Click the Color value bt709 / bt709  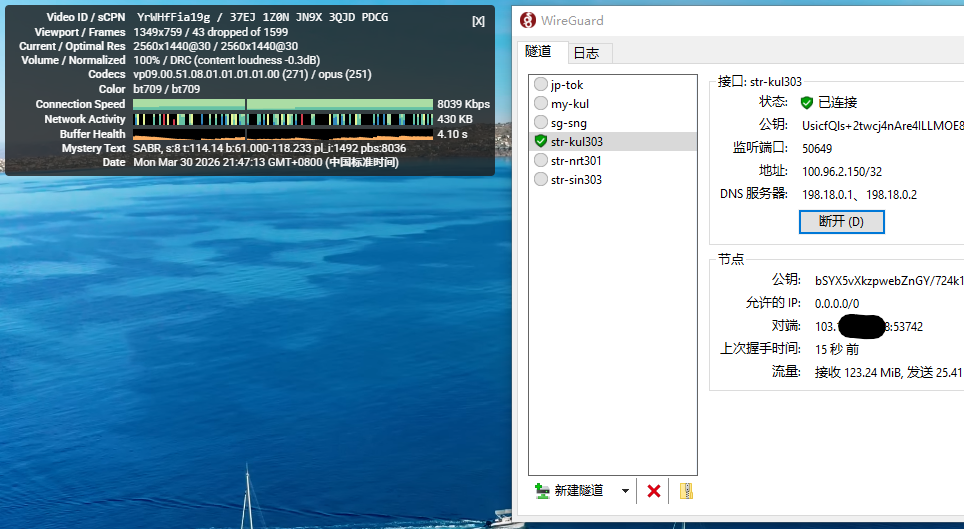tap(167, 89)
